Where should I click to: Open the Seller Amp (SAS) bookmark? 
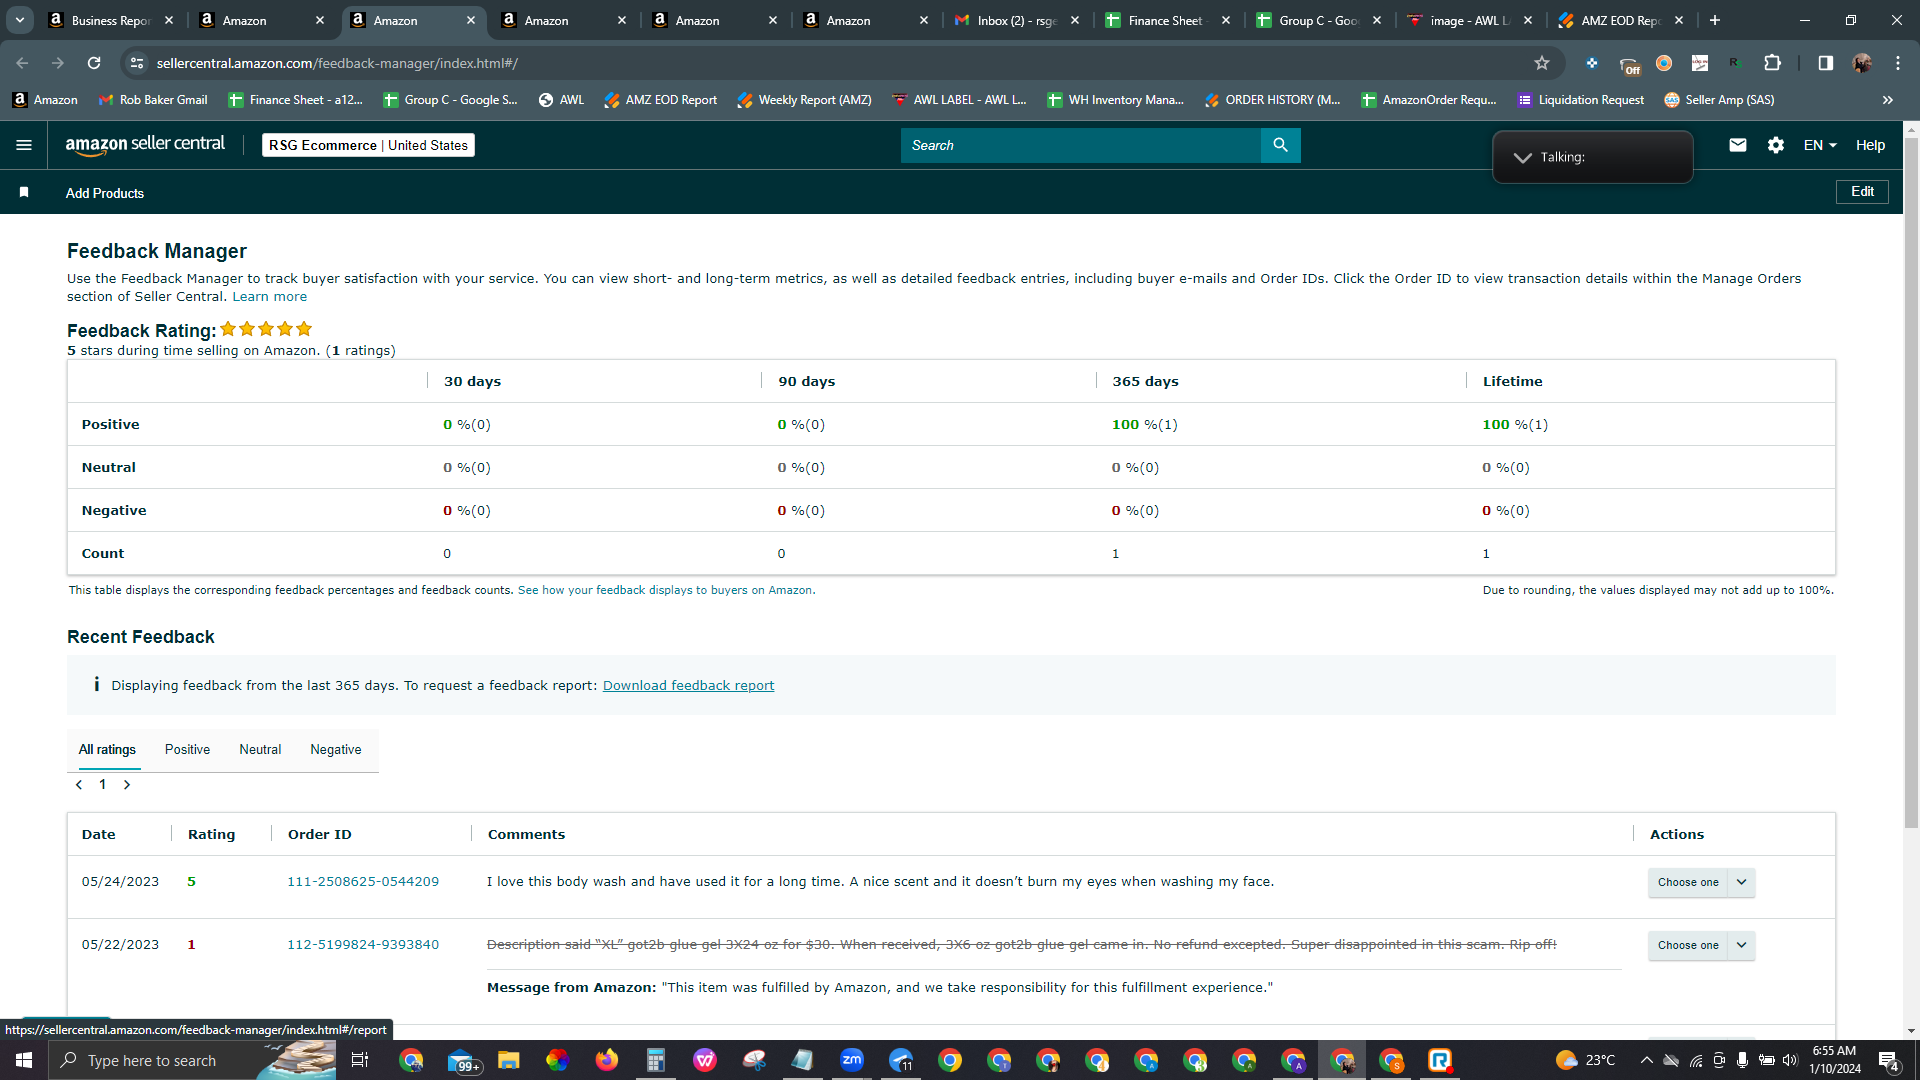pyautogui.click(x=1719, y=100)
